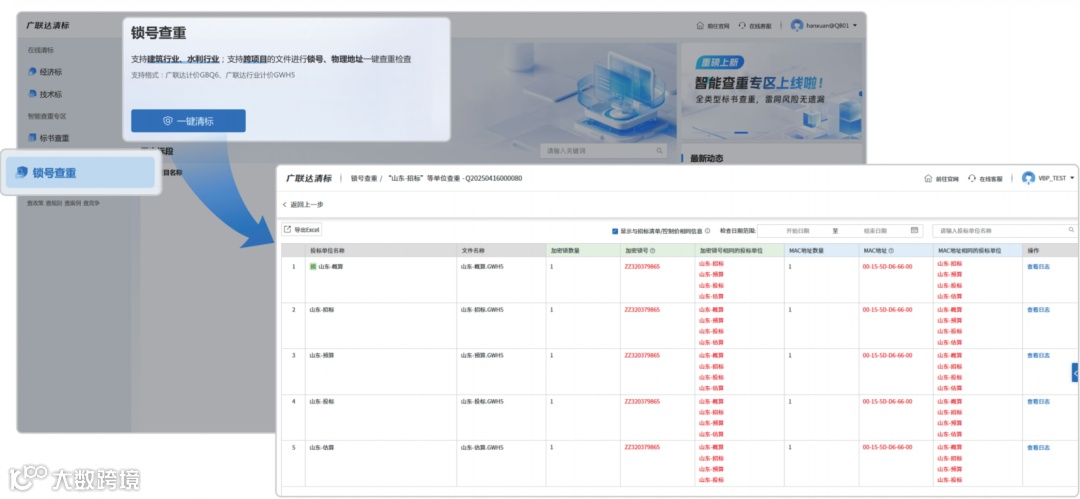Expand the blue side tab on the right edge

pos(1075,372)
